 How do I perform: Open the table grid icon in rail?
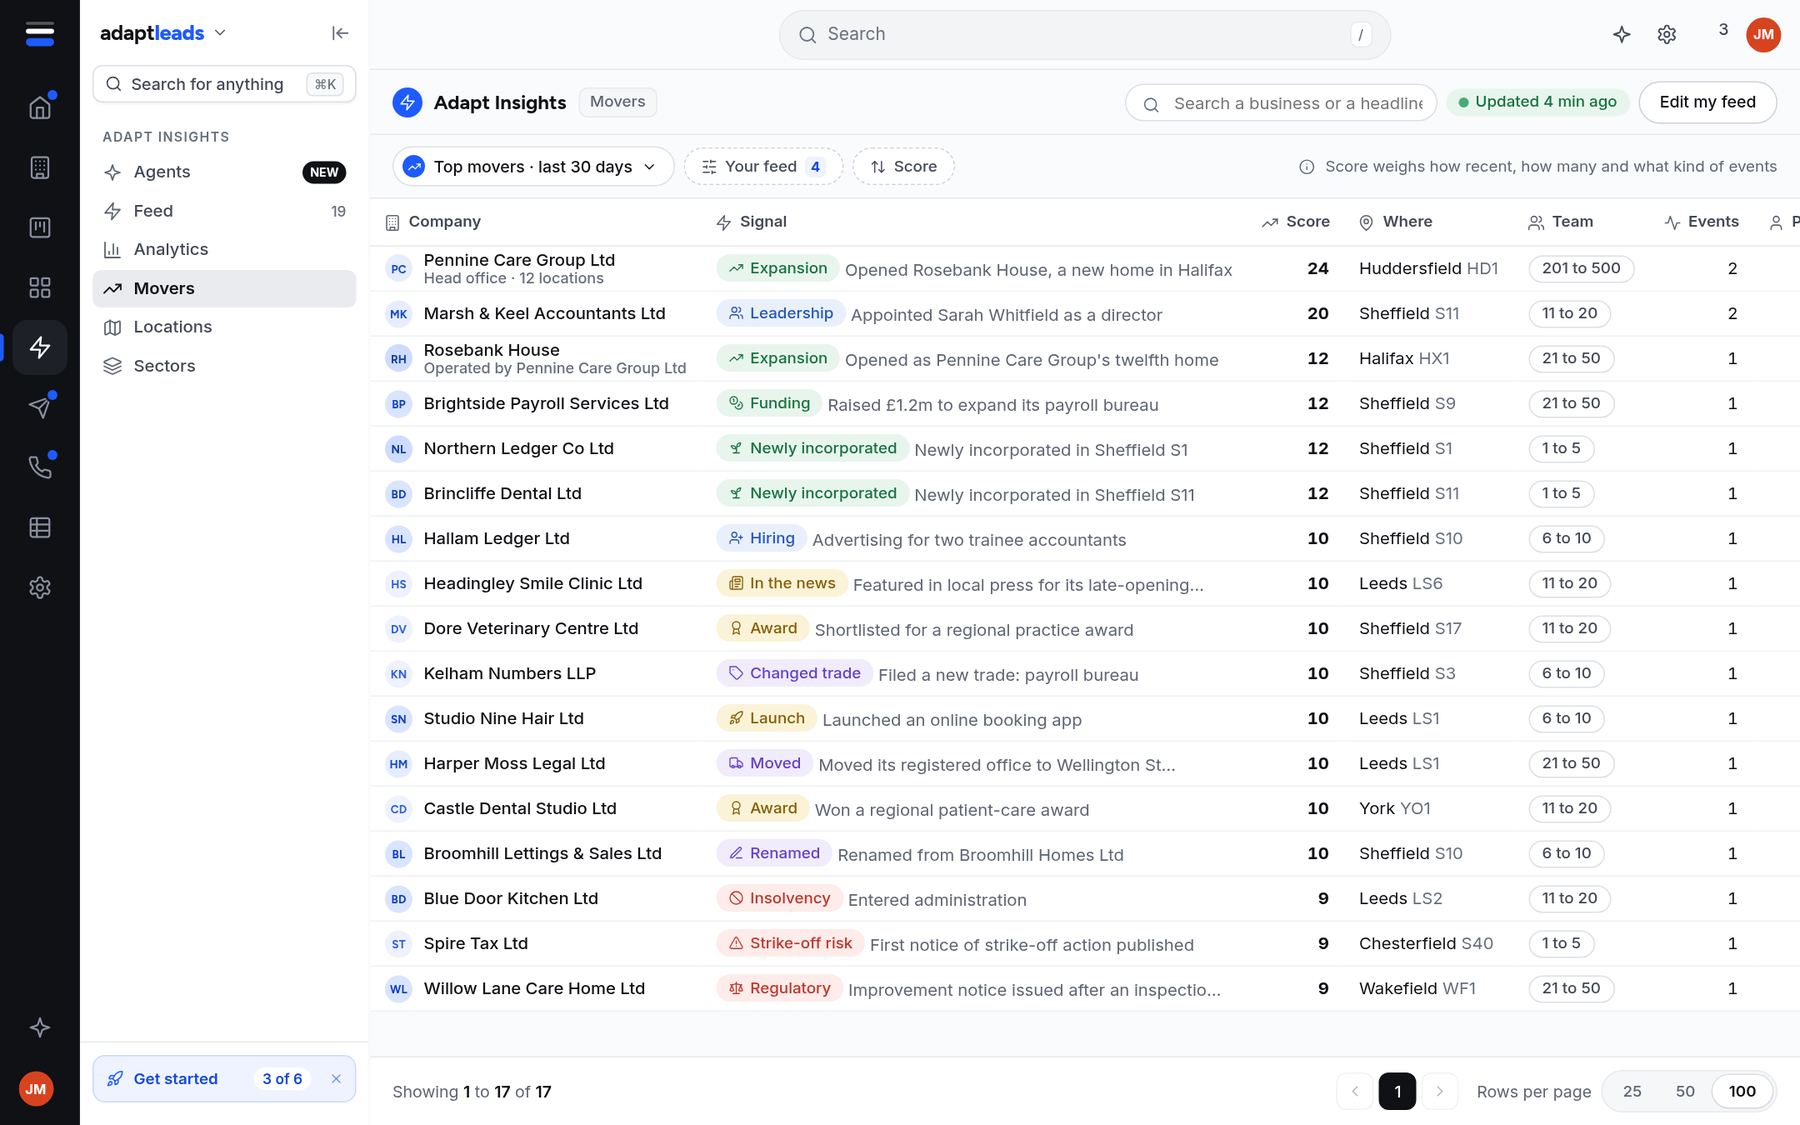[40, 527]
